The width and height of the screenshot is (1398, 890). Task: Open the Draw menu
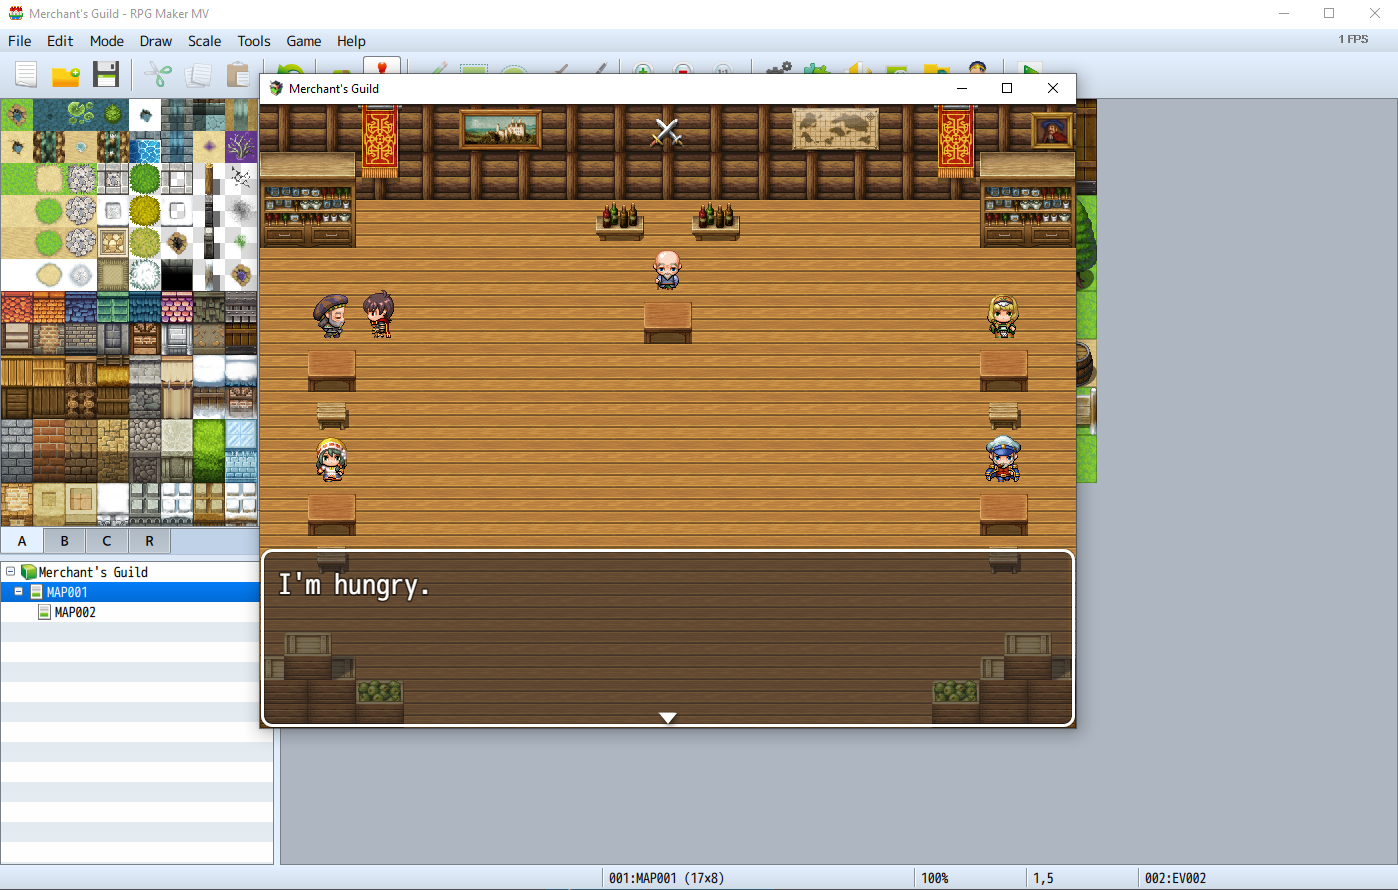[x=155, y=41]
